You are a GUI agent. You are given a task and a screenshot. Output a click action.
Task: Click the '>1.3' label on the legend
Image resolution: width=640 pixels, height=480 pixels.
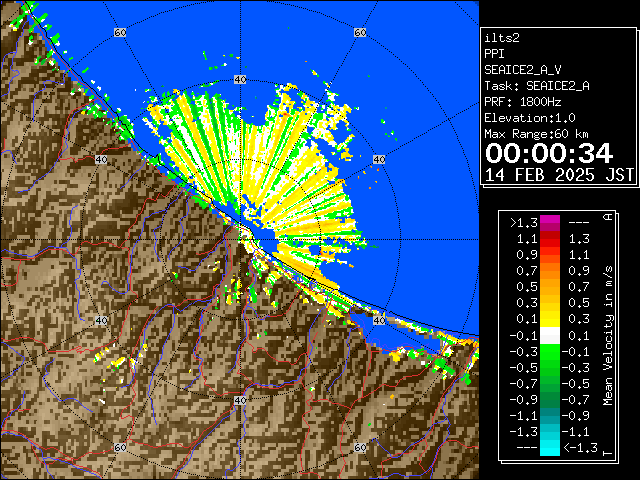point(524,223)
